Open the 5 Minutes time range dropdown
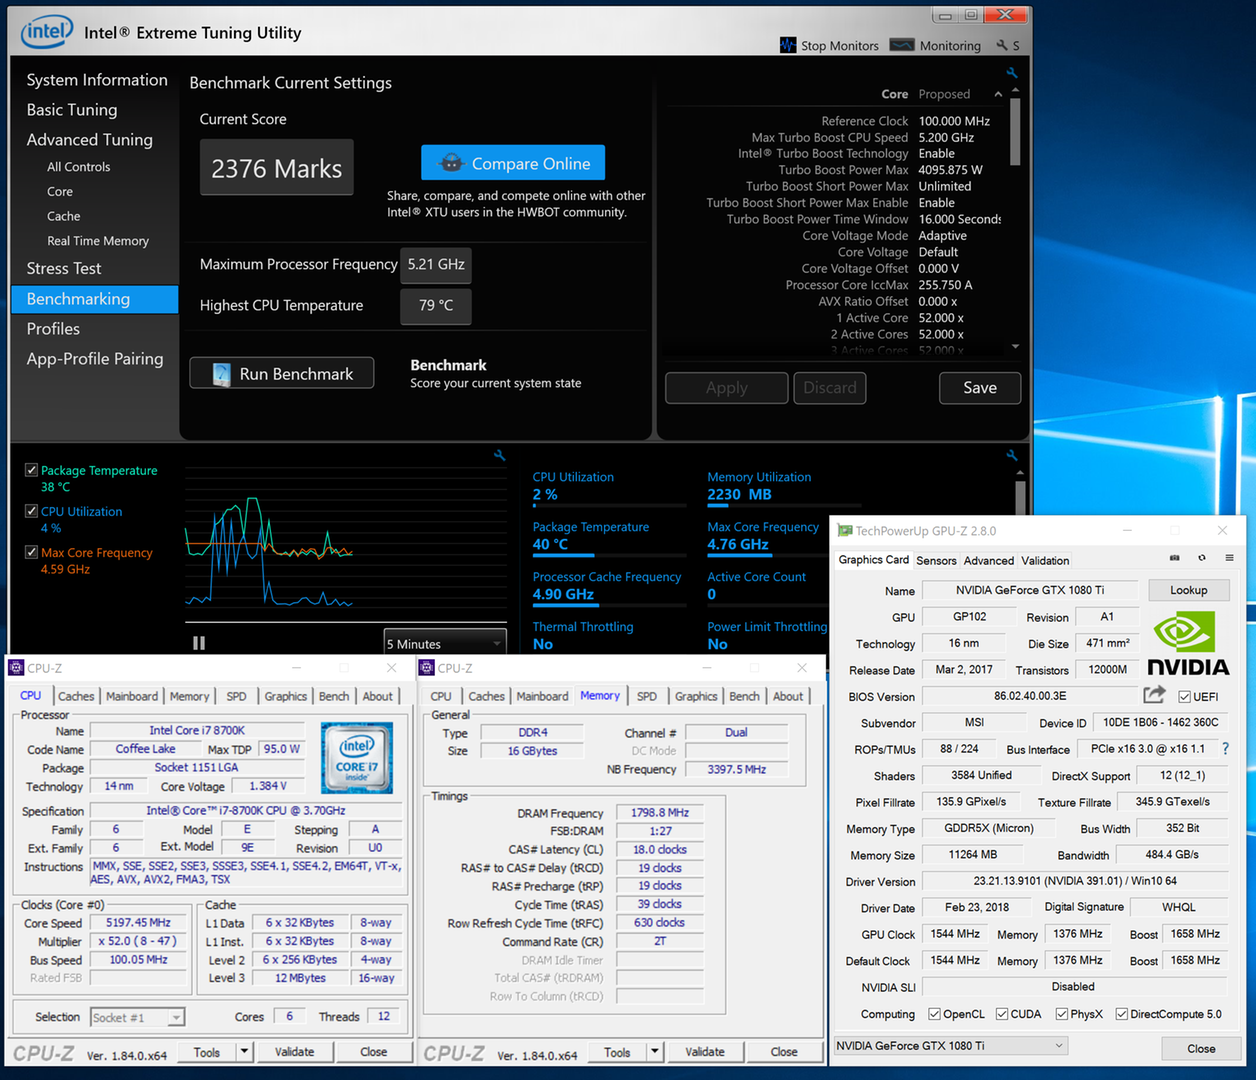This screenshot has width=1256, height=1080. point(445,643)
